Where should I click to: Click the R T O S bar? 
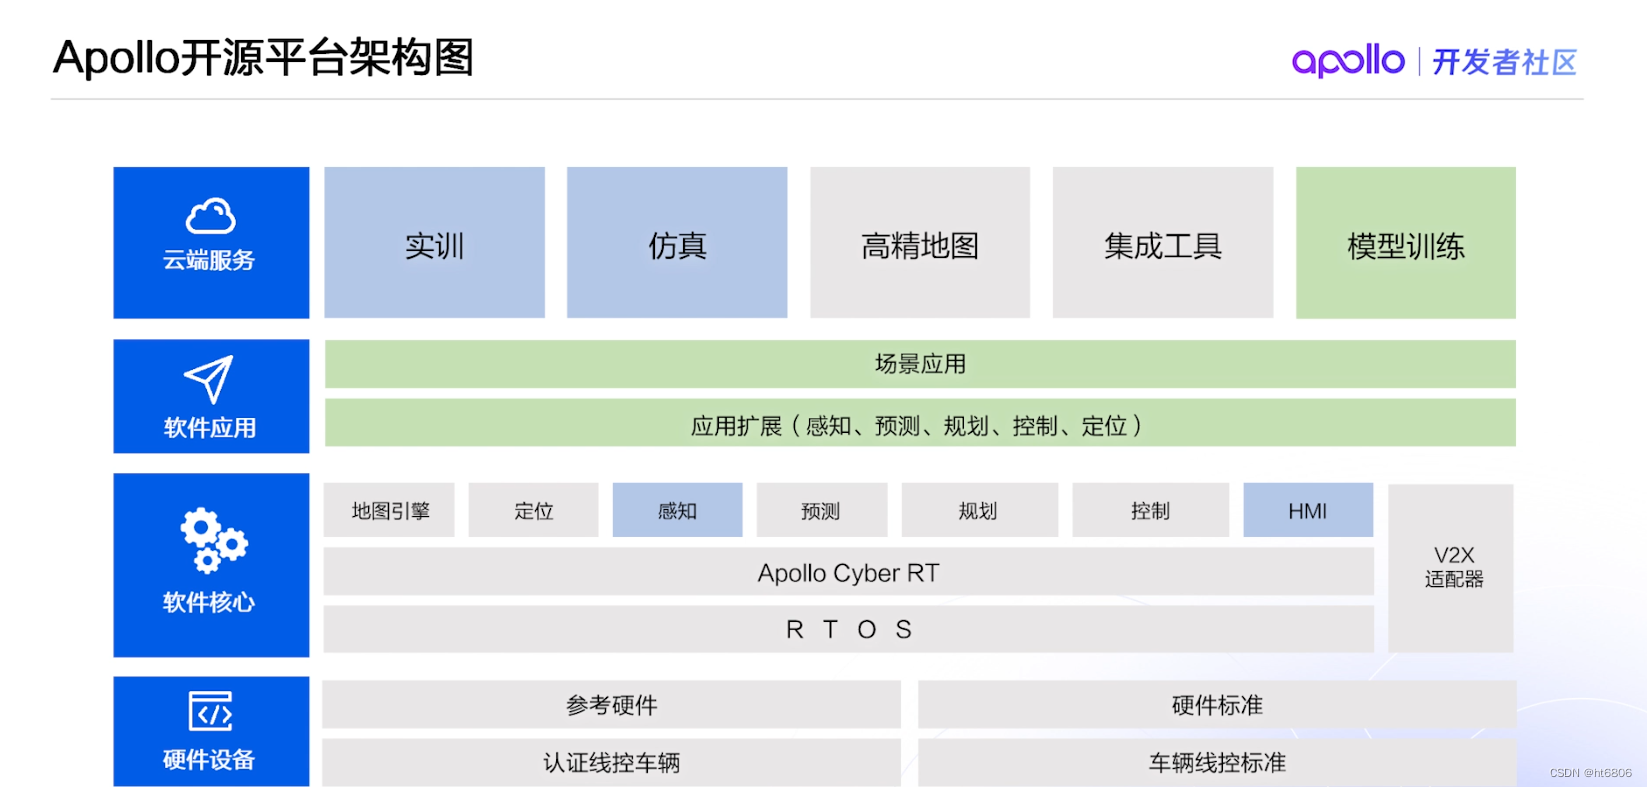tap(849, 629)
